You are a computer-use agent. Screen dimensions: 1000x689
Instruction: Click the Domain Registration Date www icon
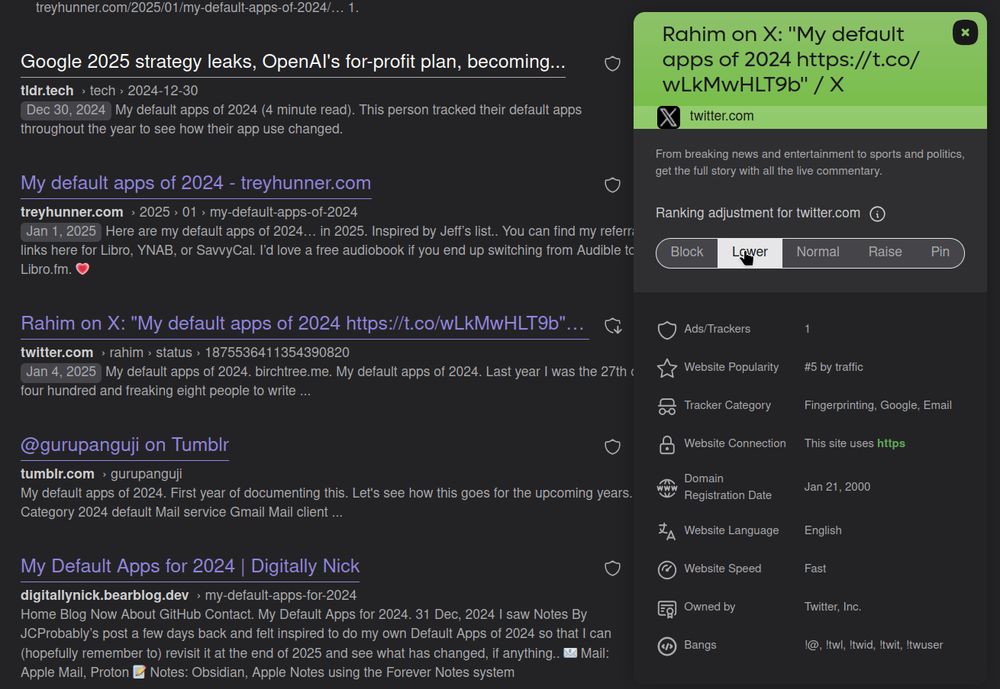point(666,488)
